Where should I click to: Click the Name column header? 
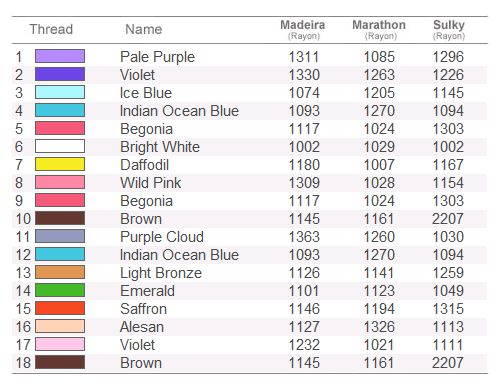click(x=144, y=29)
